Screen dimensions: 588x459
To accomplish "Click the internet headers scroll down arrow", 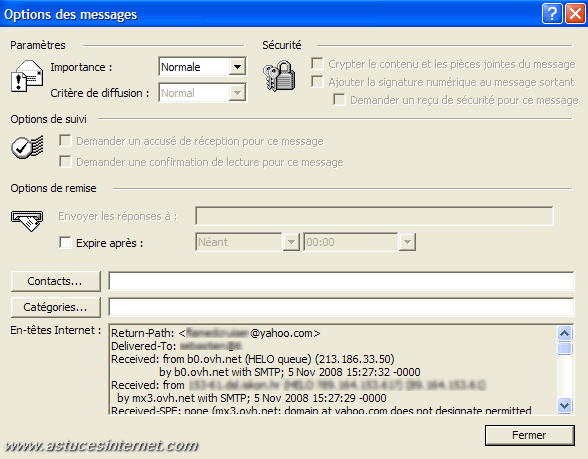I will point(564,405).
